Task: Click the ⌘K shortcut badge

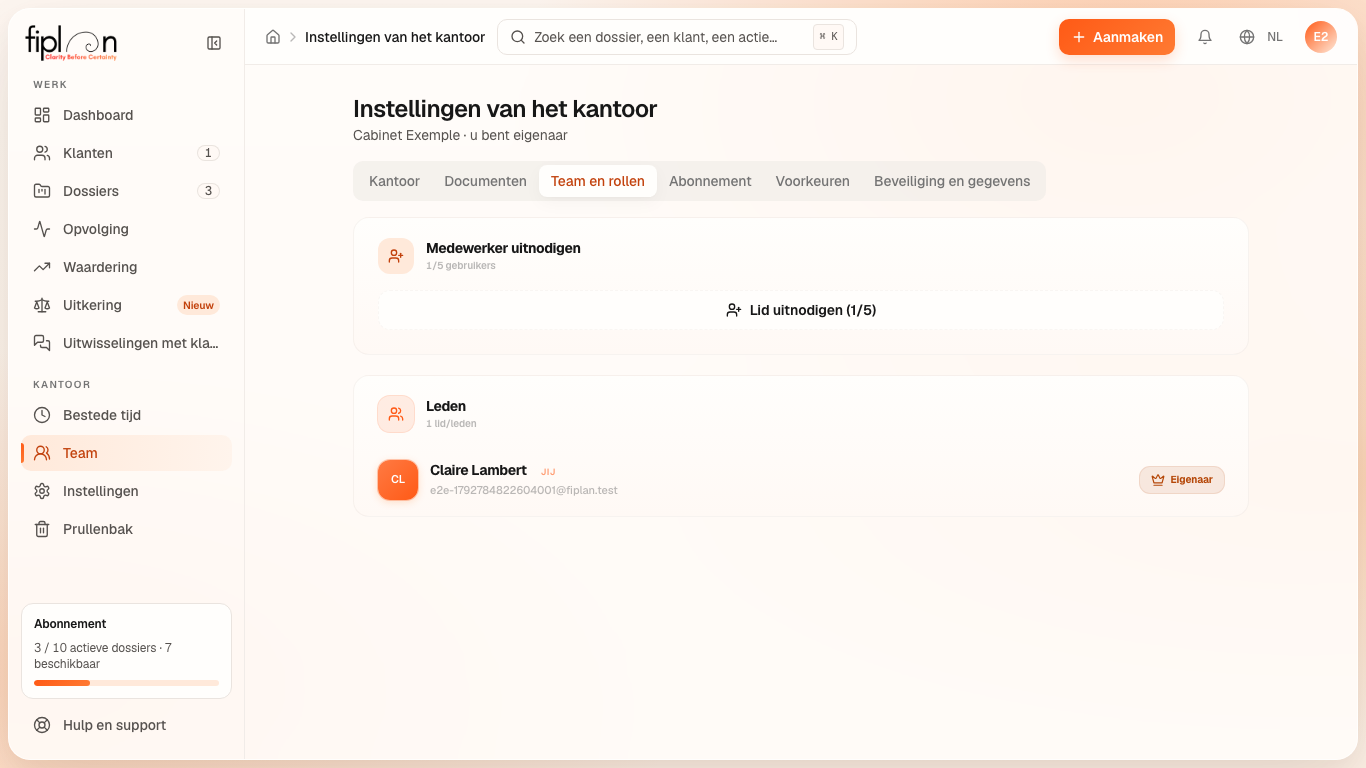Action: point(828,37)
